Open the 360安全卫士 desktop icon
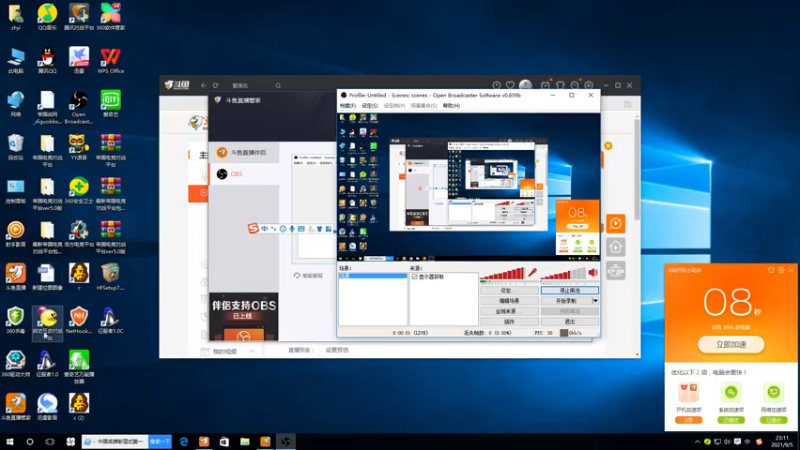 79,190
